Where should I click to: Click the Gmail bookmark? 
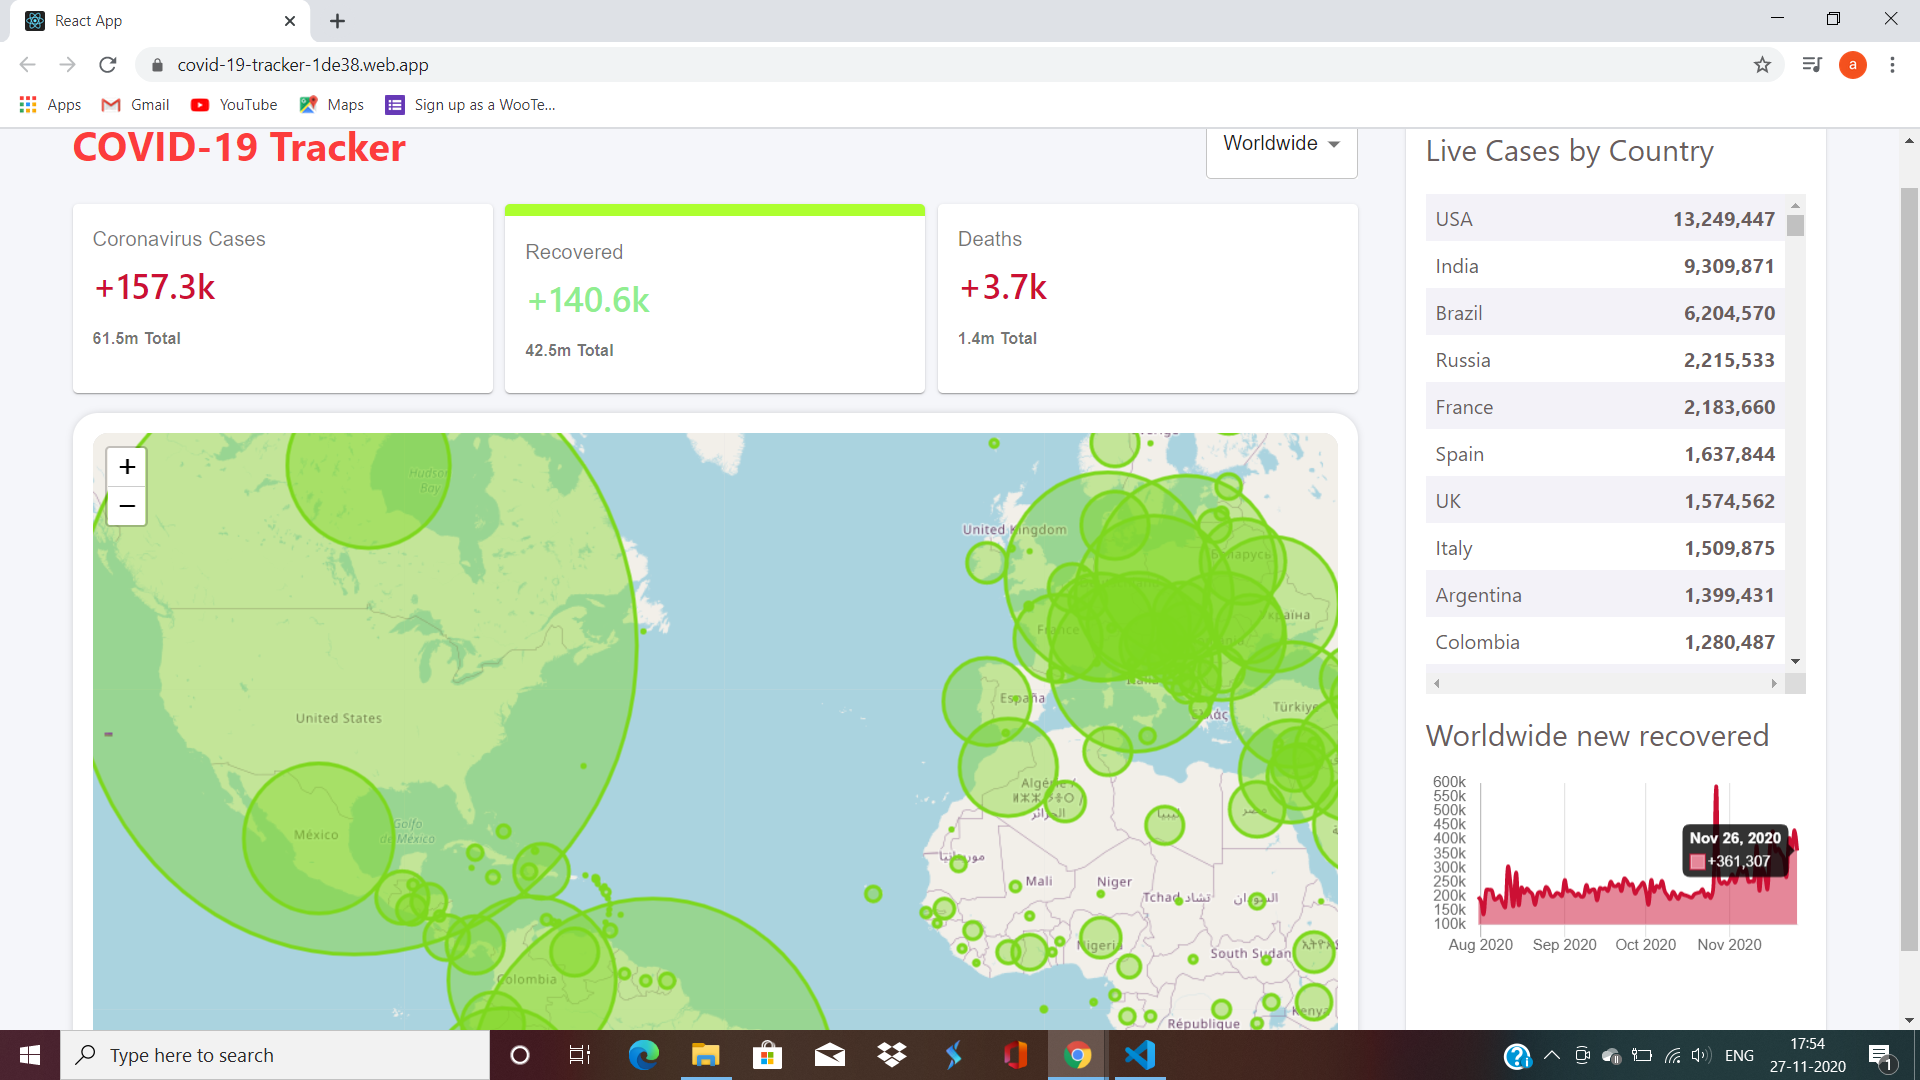(137, 105)
